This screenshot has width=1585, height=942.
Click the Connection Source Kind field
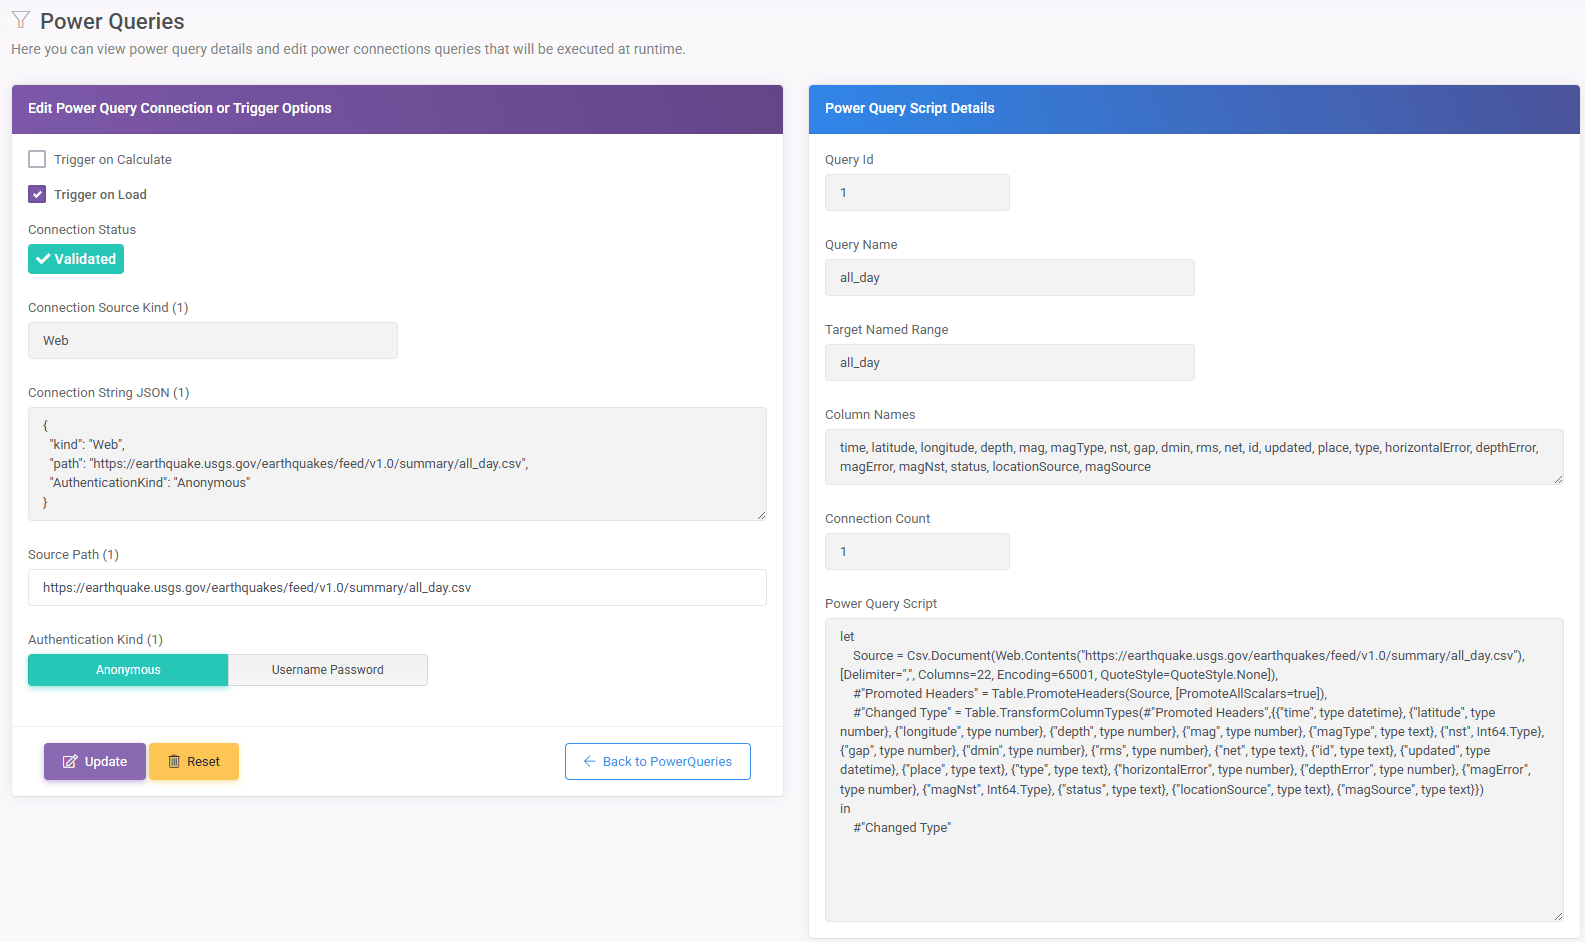(x=213, y=341)
